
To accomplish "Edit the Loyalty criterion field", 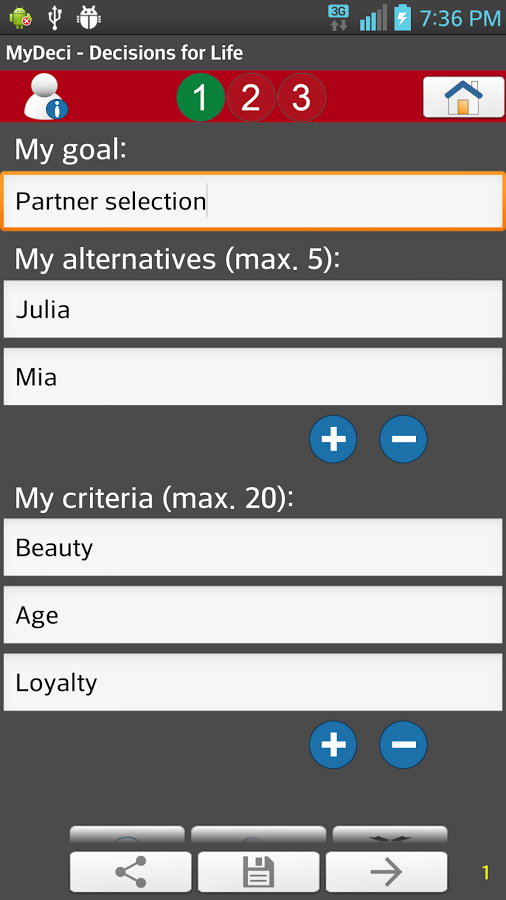I will [253, 682].
